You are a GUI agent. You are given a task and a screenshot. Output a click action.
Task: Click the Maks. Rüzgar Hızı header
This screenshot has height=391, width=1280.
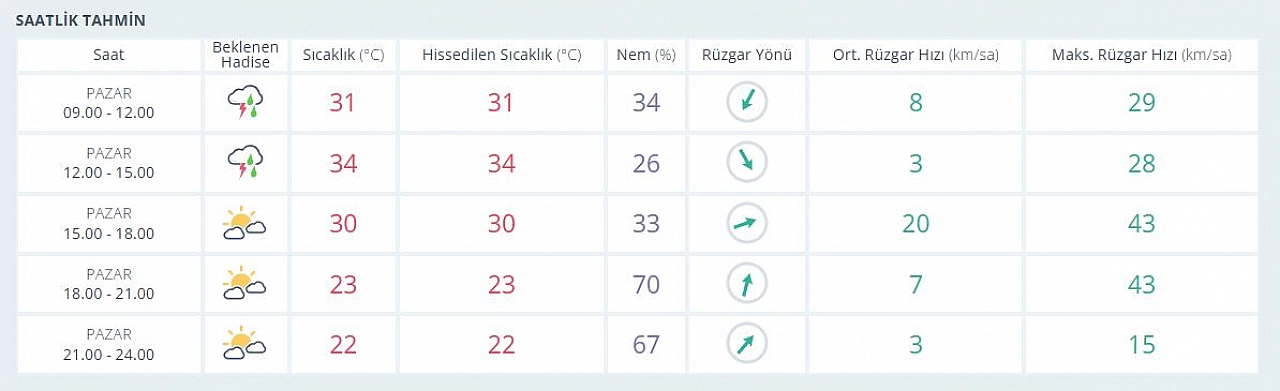pos(1141,55)
